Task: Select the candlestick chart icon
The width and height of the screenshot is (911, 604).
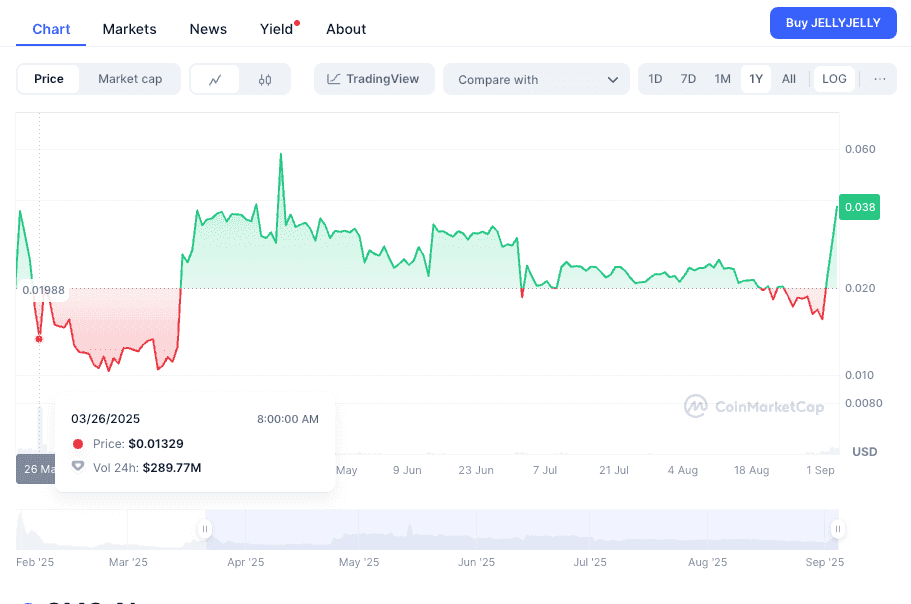Action: (265, 80)
